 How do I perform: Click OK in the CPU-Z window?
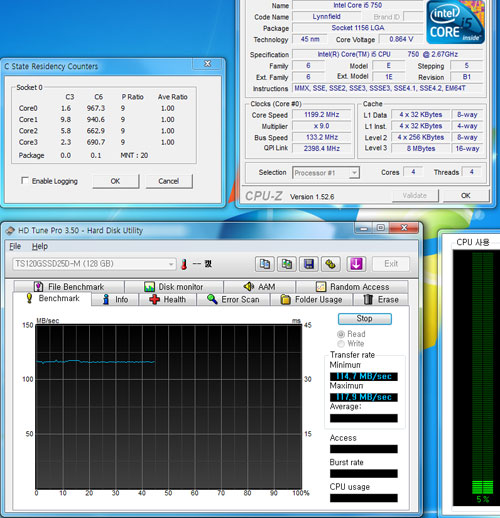[466, 195]
